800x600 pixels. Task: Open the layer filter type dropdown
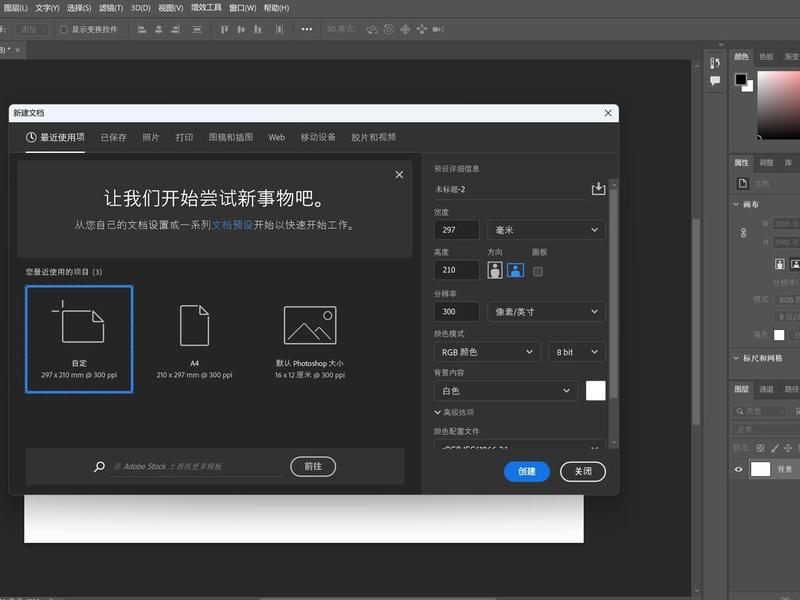[x=759, y=411]
